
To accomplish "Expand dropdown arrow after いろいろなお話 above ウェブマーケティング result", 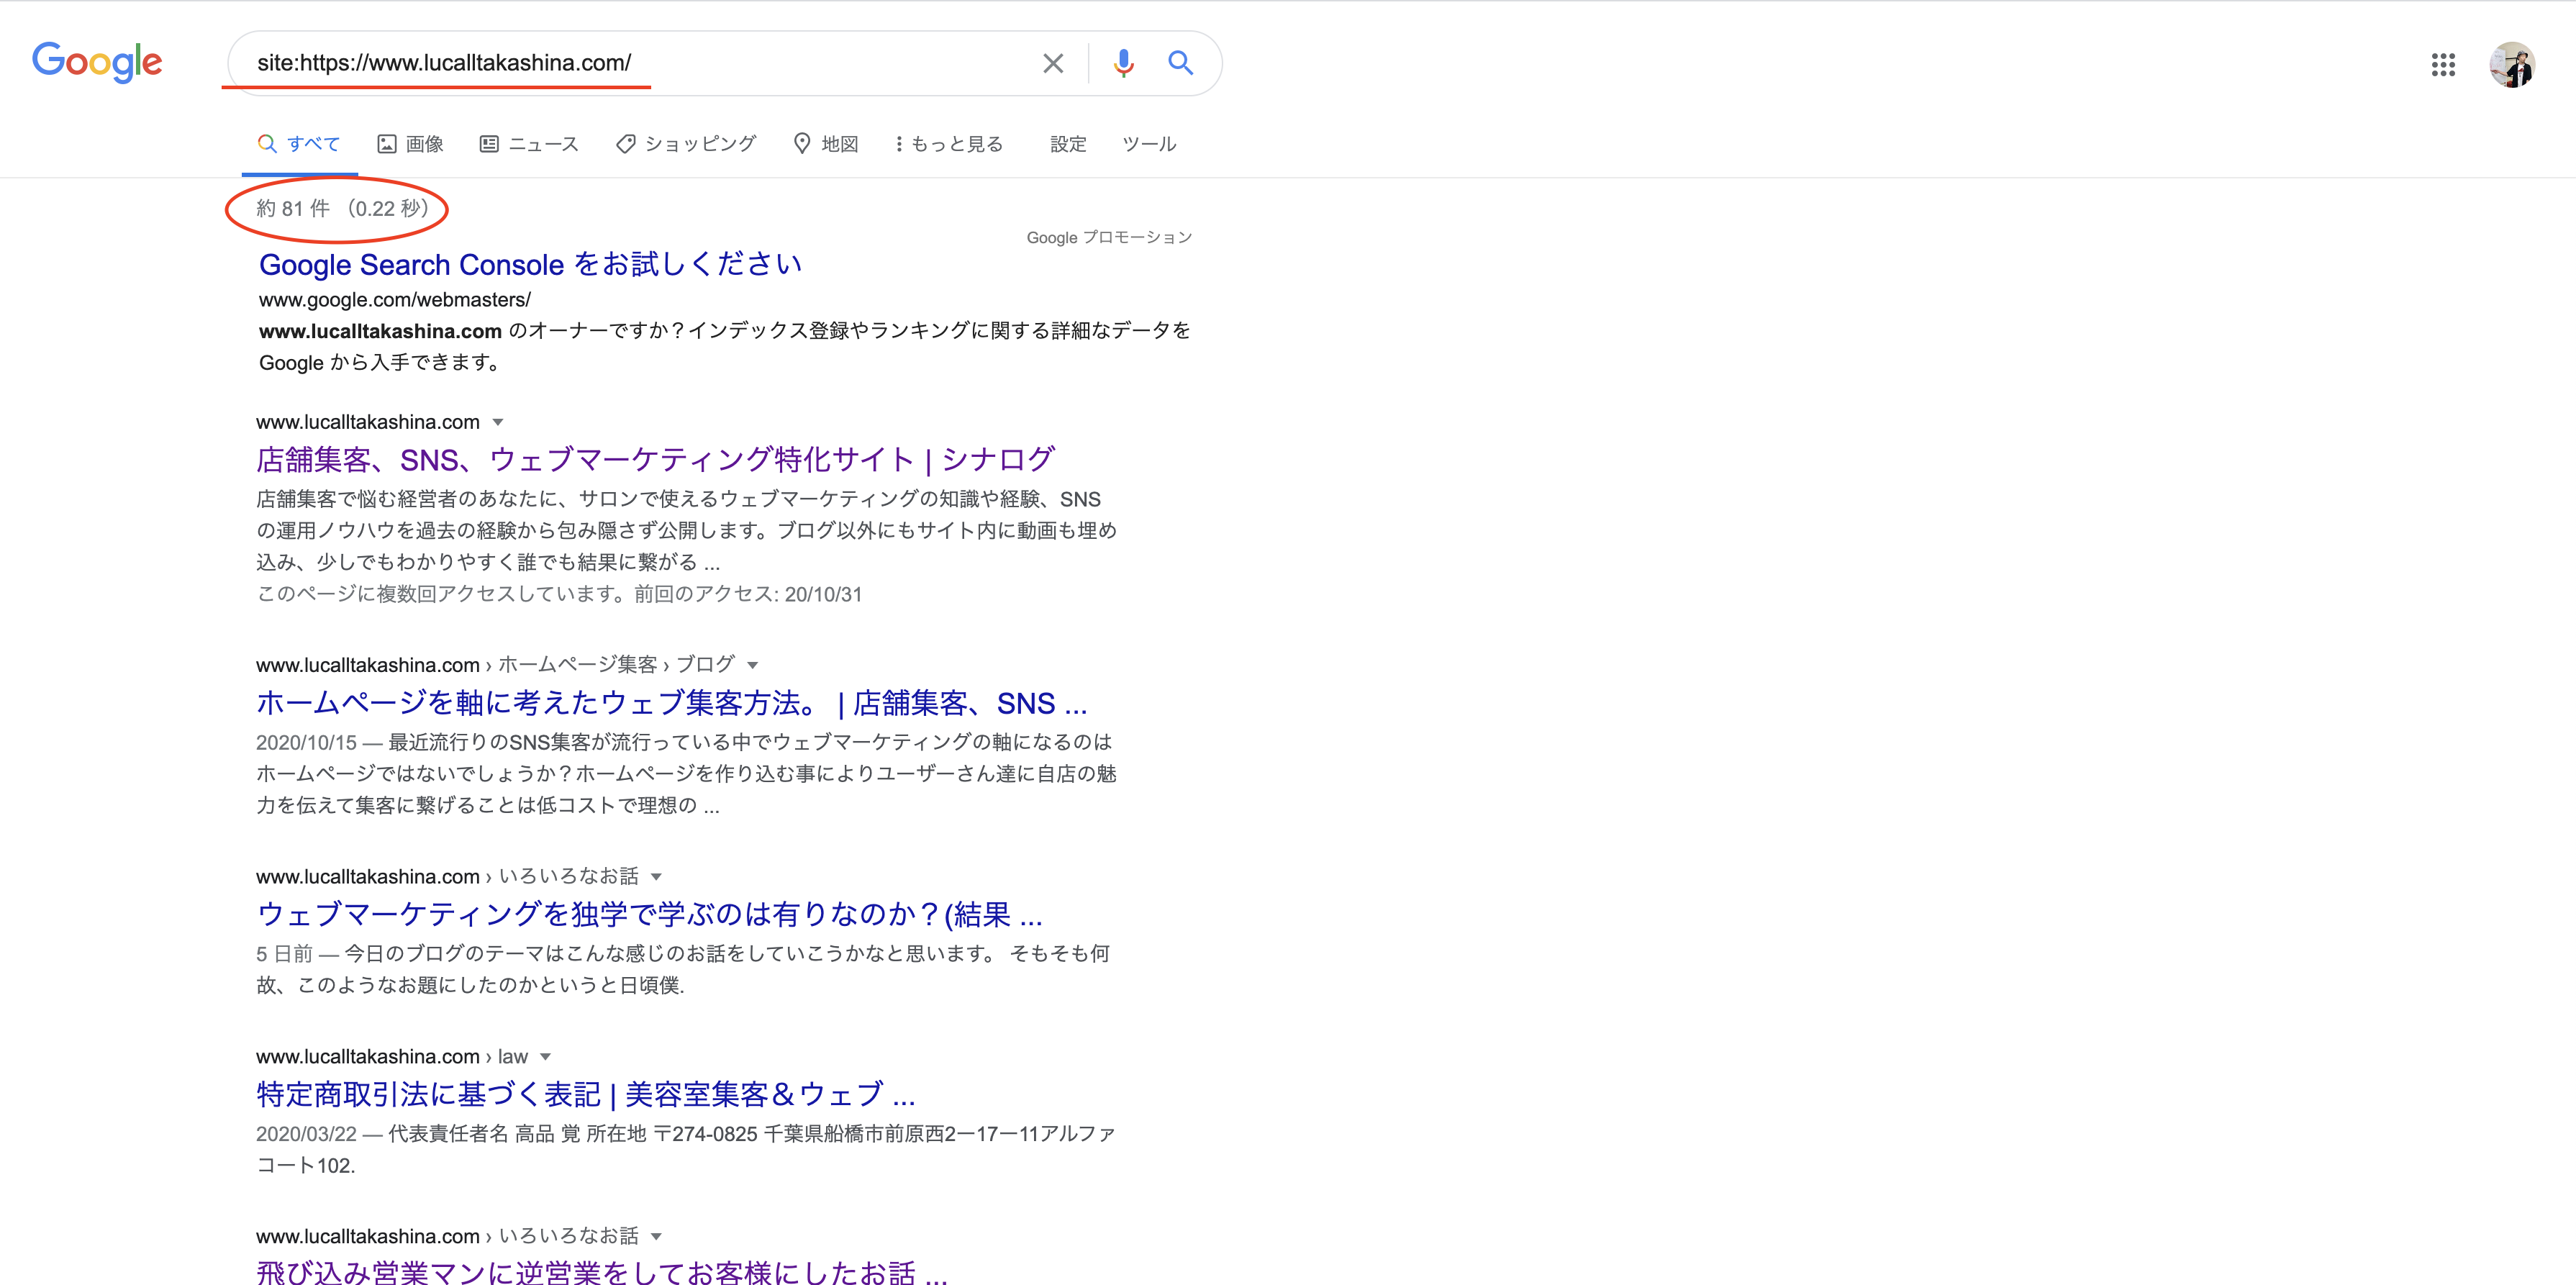I will tap(656, 877).
